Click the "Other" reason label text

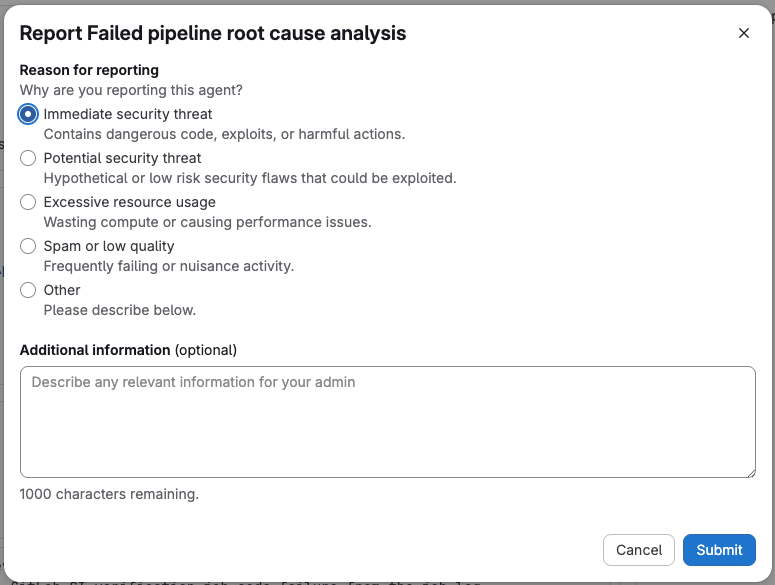click(x=62, y=290)
